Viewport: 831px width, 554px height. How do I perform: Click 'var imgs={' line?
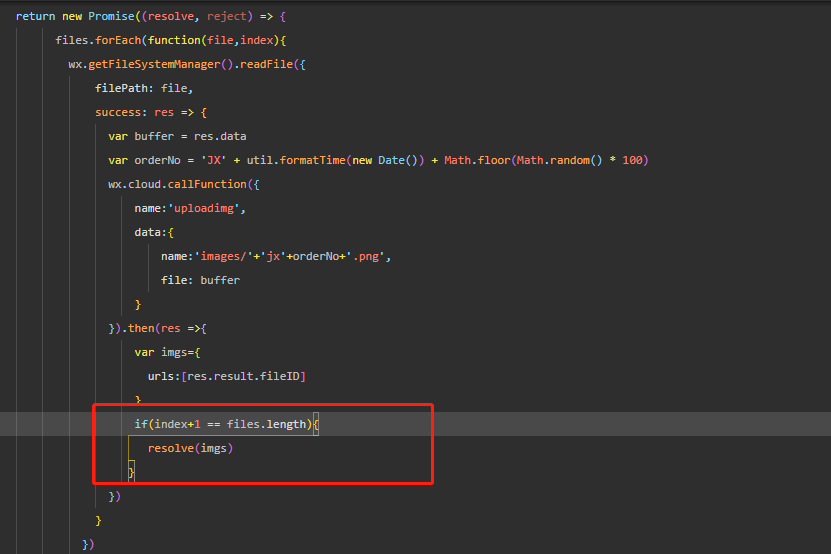pos(167,353)
